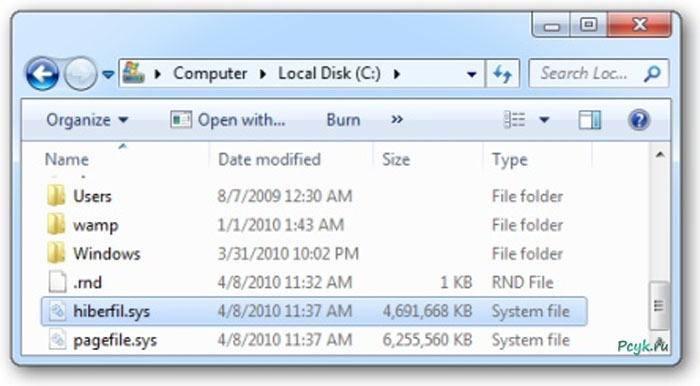Open the address bar history dropdown
The width and height of the screenshot is (700, 386).
[471, 74]
